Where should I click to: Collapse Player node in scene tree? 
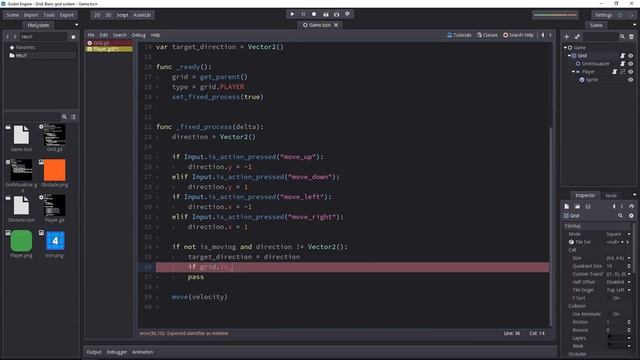click(x=573, y=72)
